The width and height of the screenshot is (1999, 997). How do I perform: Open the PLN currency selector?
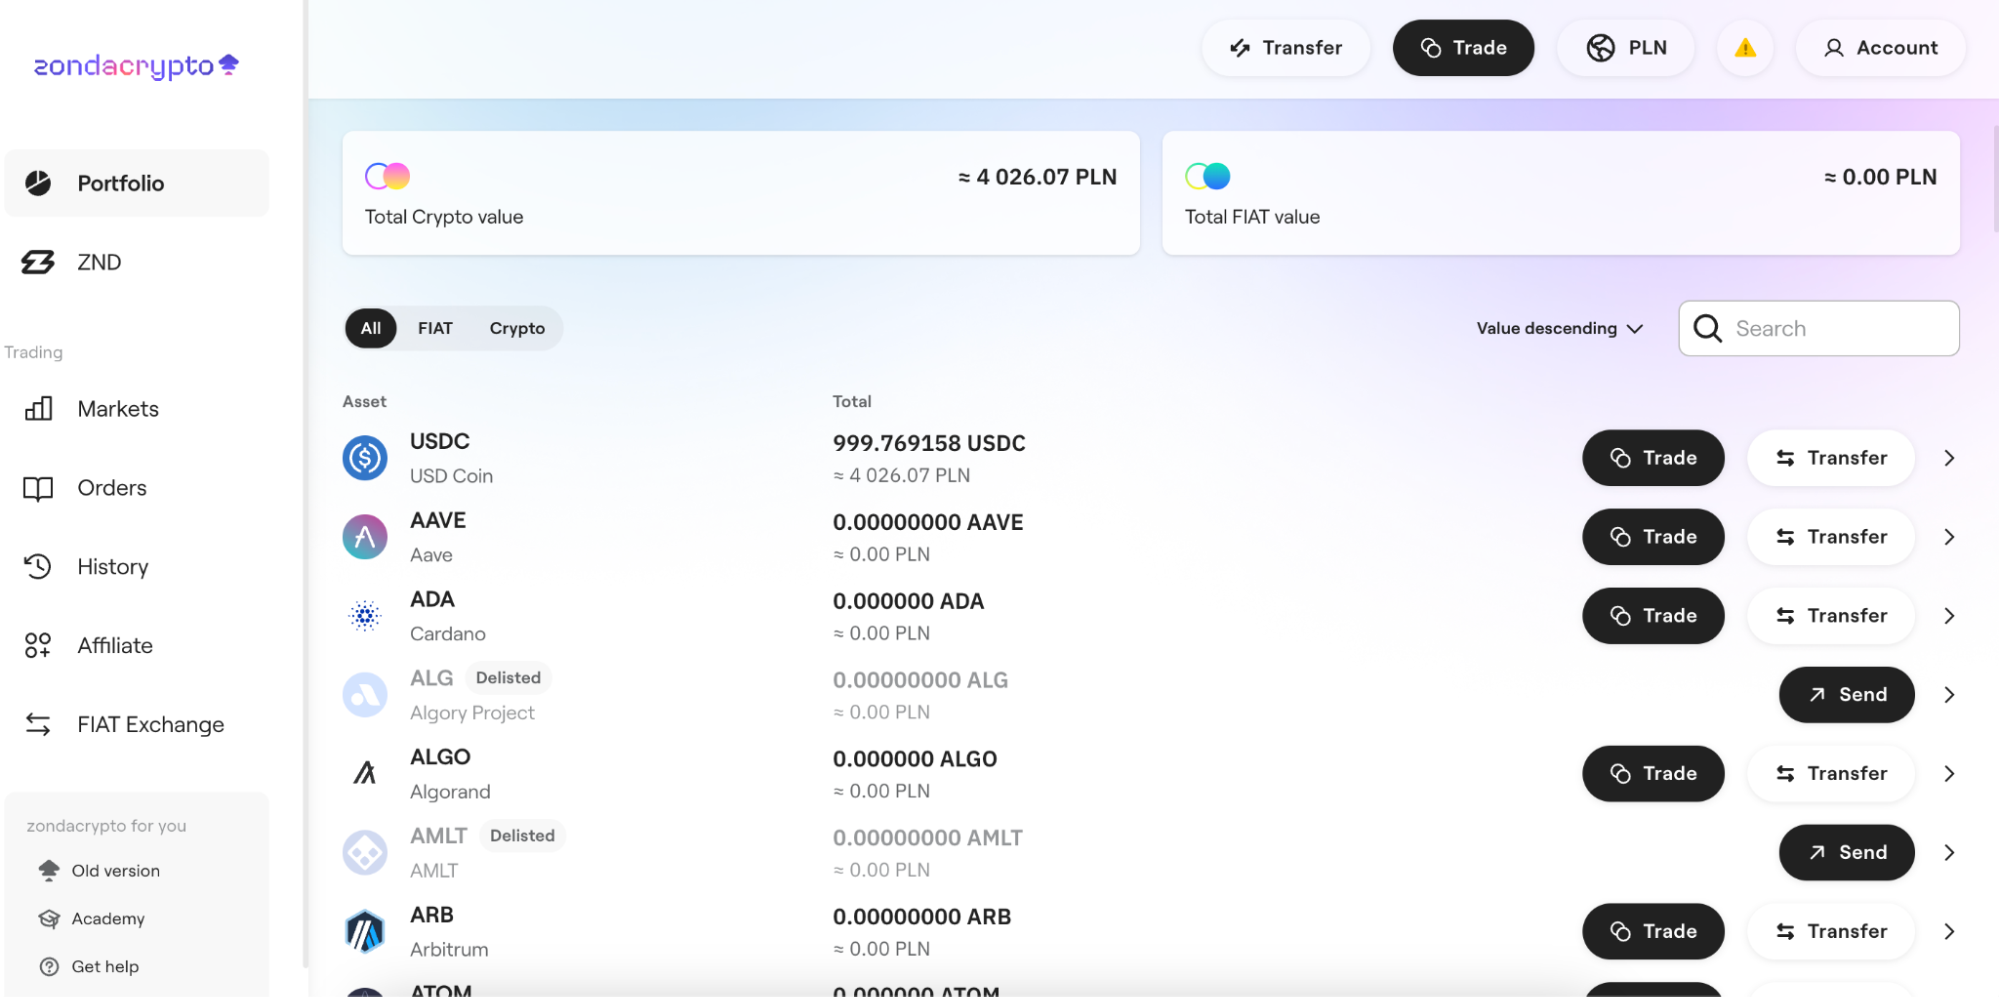pyautogui.click(x=1626, y=48)
